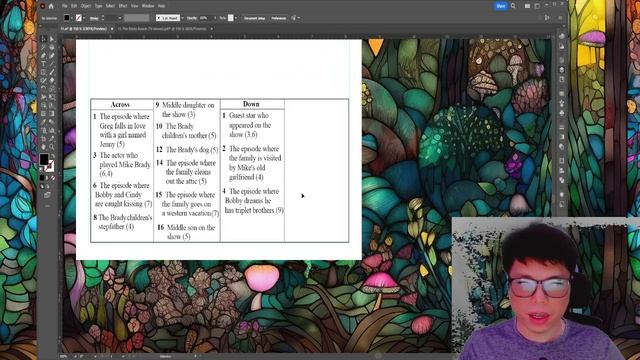640x360 pixels.
Task: Set paint to None in toolbox
Action: click(53, 178)
